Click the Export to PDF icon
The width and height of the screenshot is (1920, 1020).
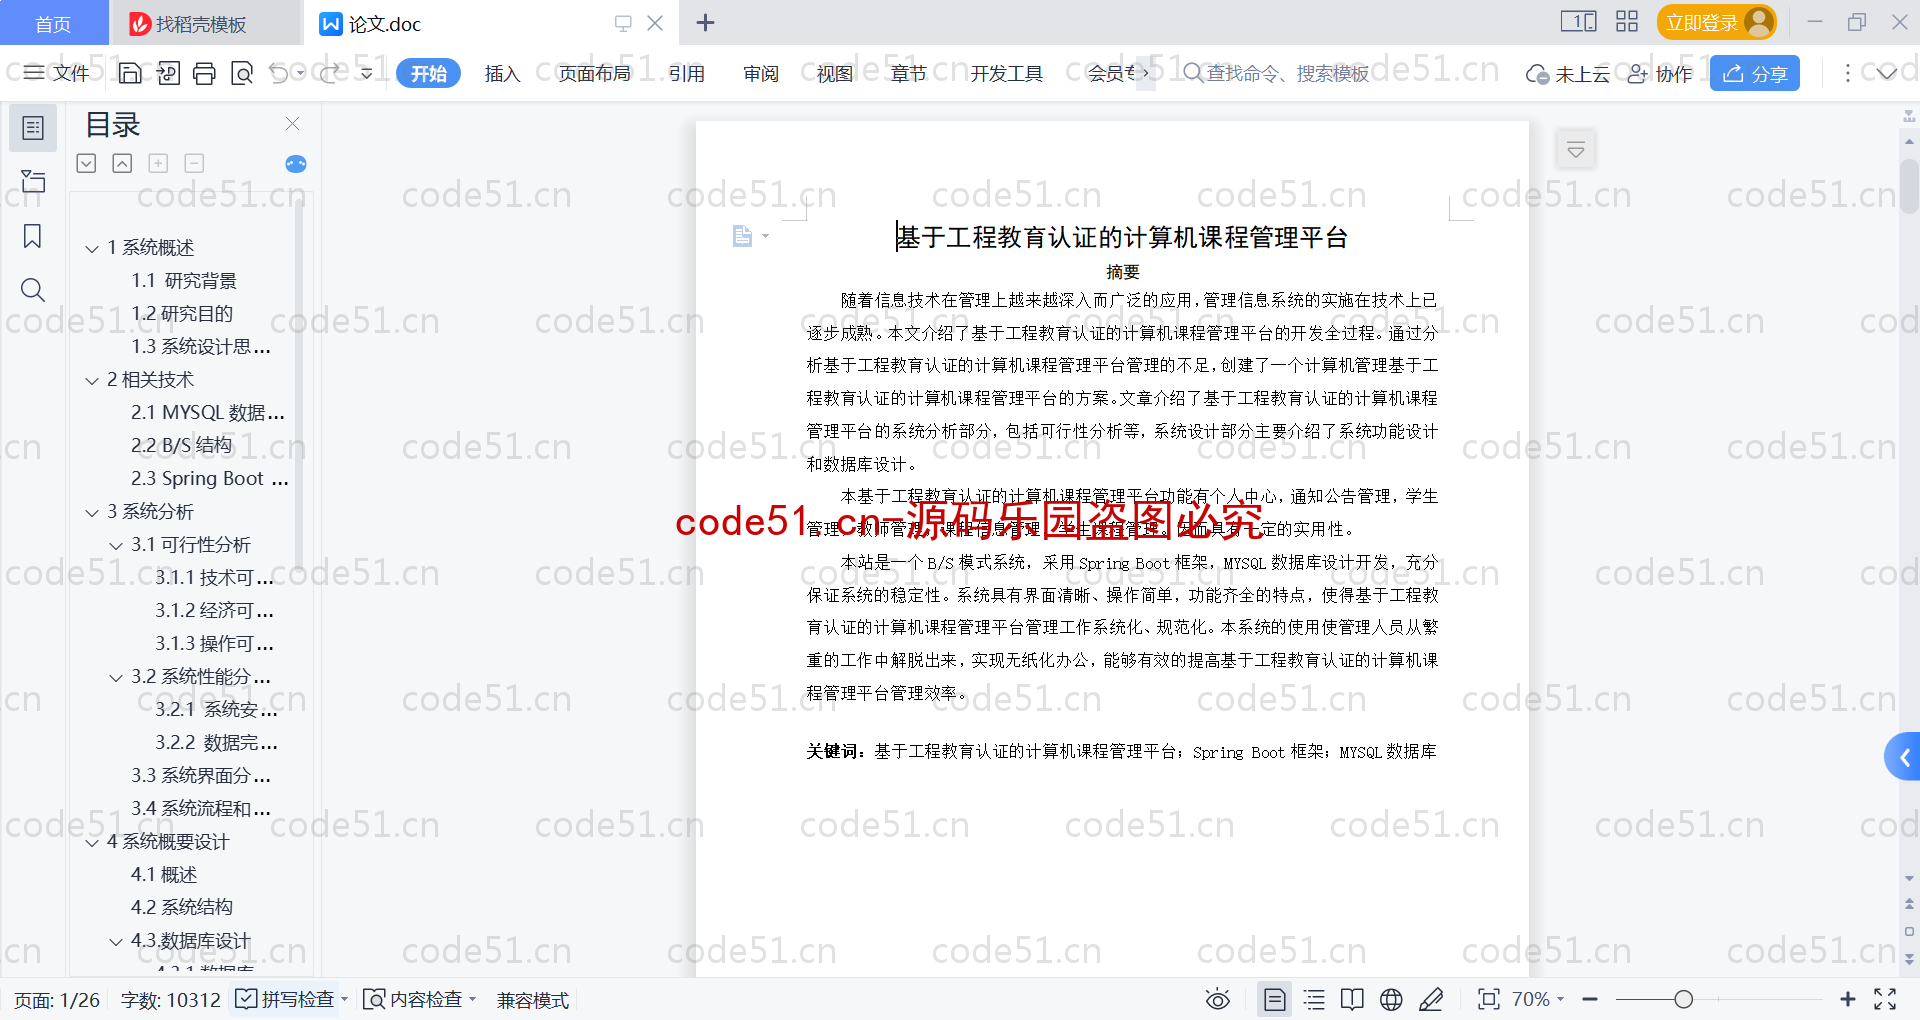point(168,73)
